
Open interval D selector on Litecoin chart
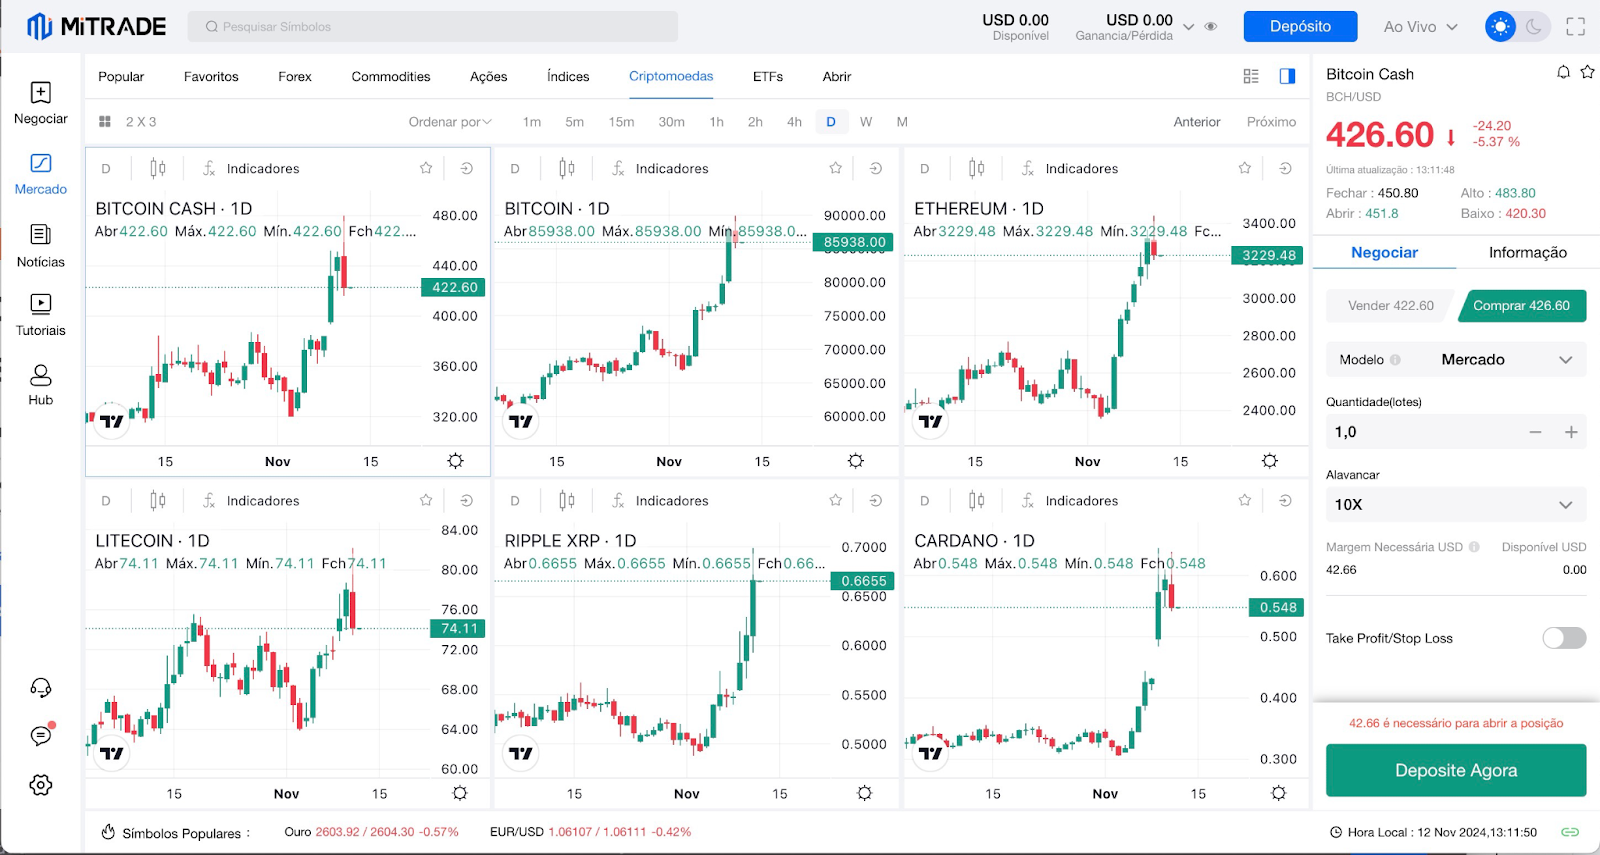[106, 501]
